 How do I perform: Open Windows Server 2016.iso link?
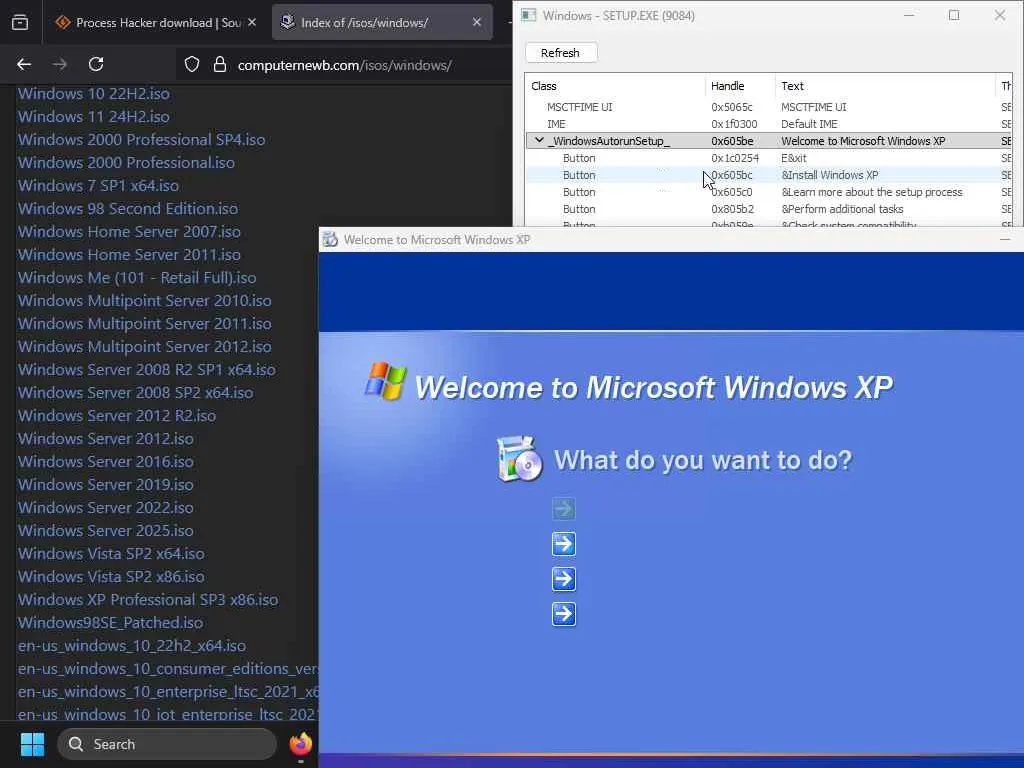106,462
